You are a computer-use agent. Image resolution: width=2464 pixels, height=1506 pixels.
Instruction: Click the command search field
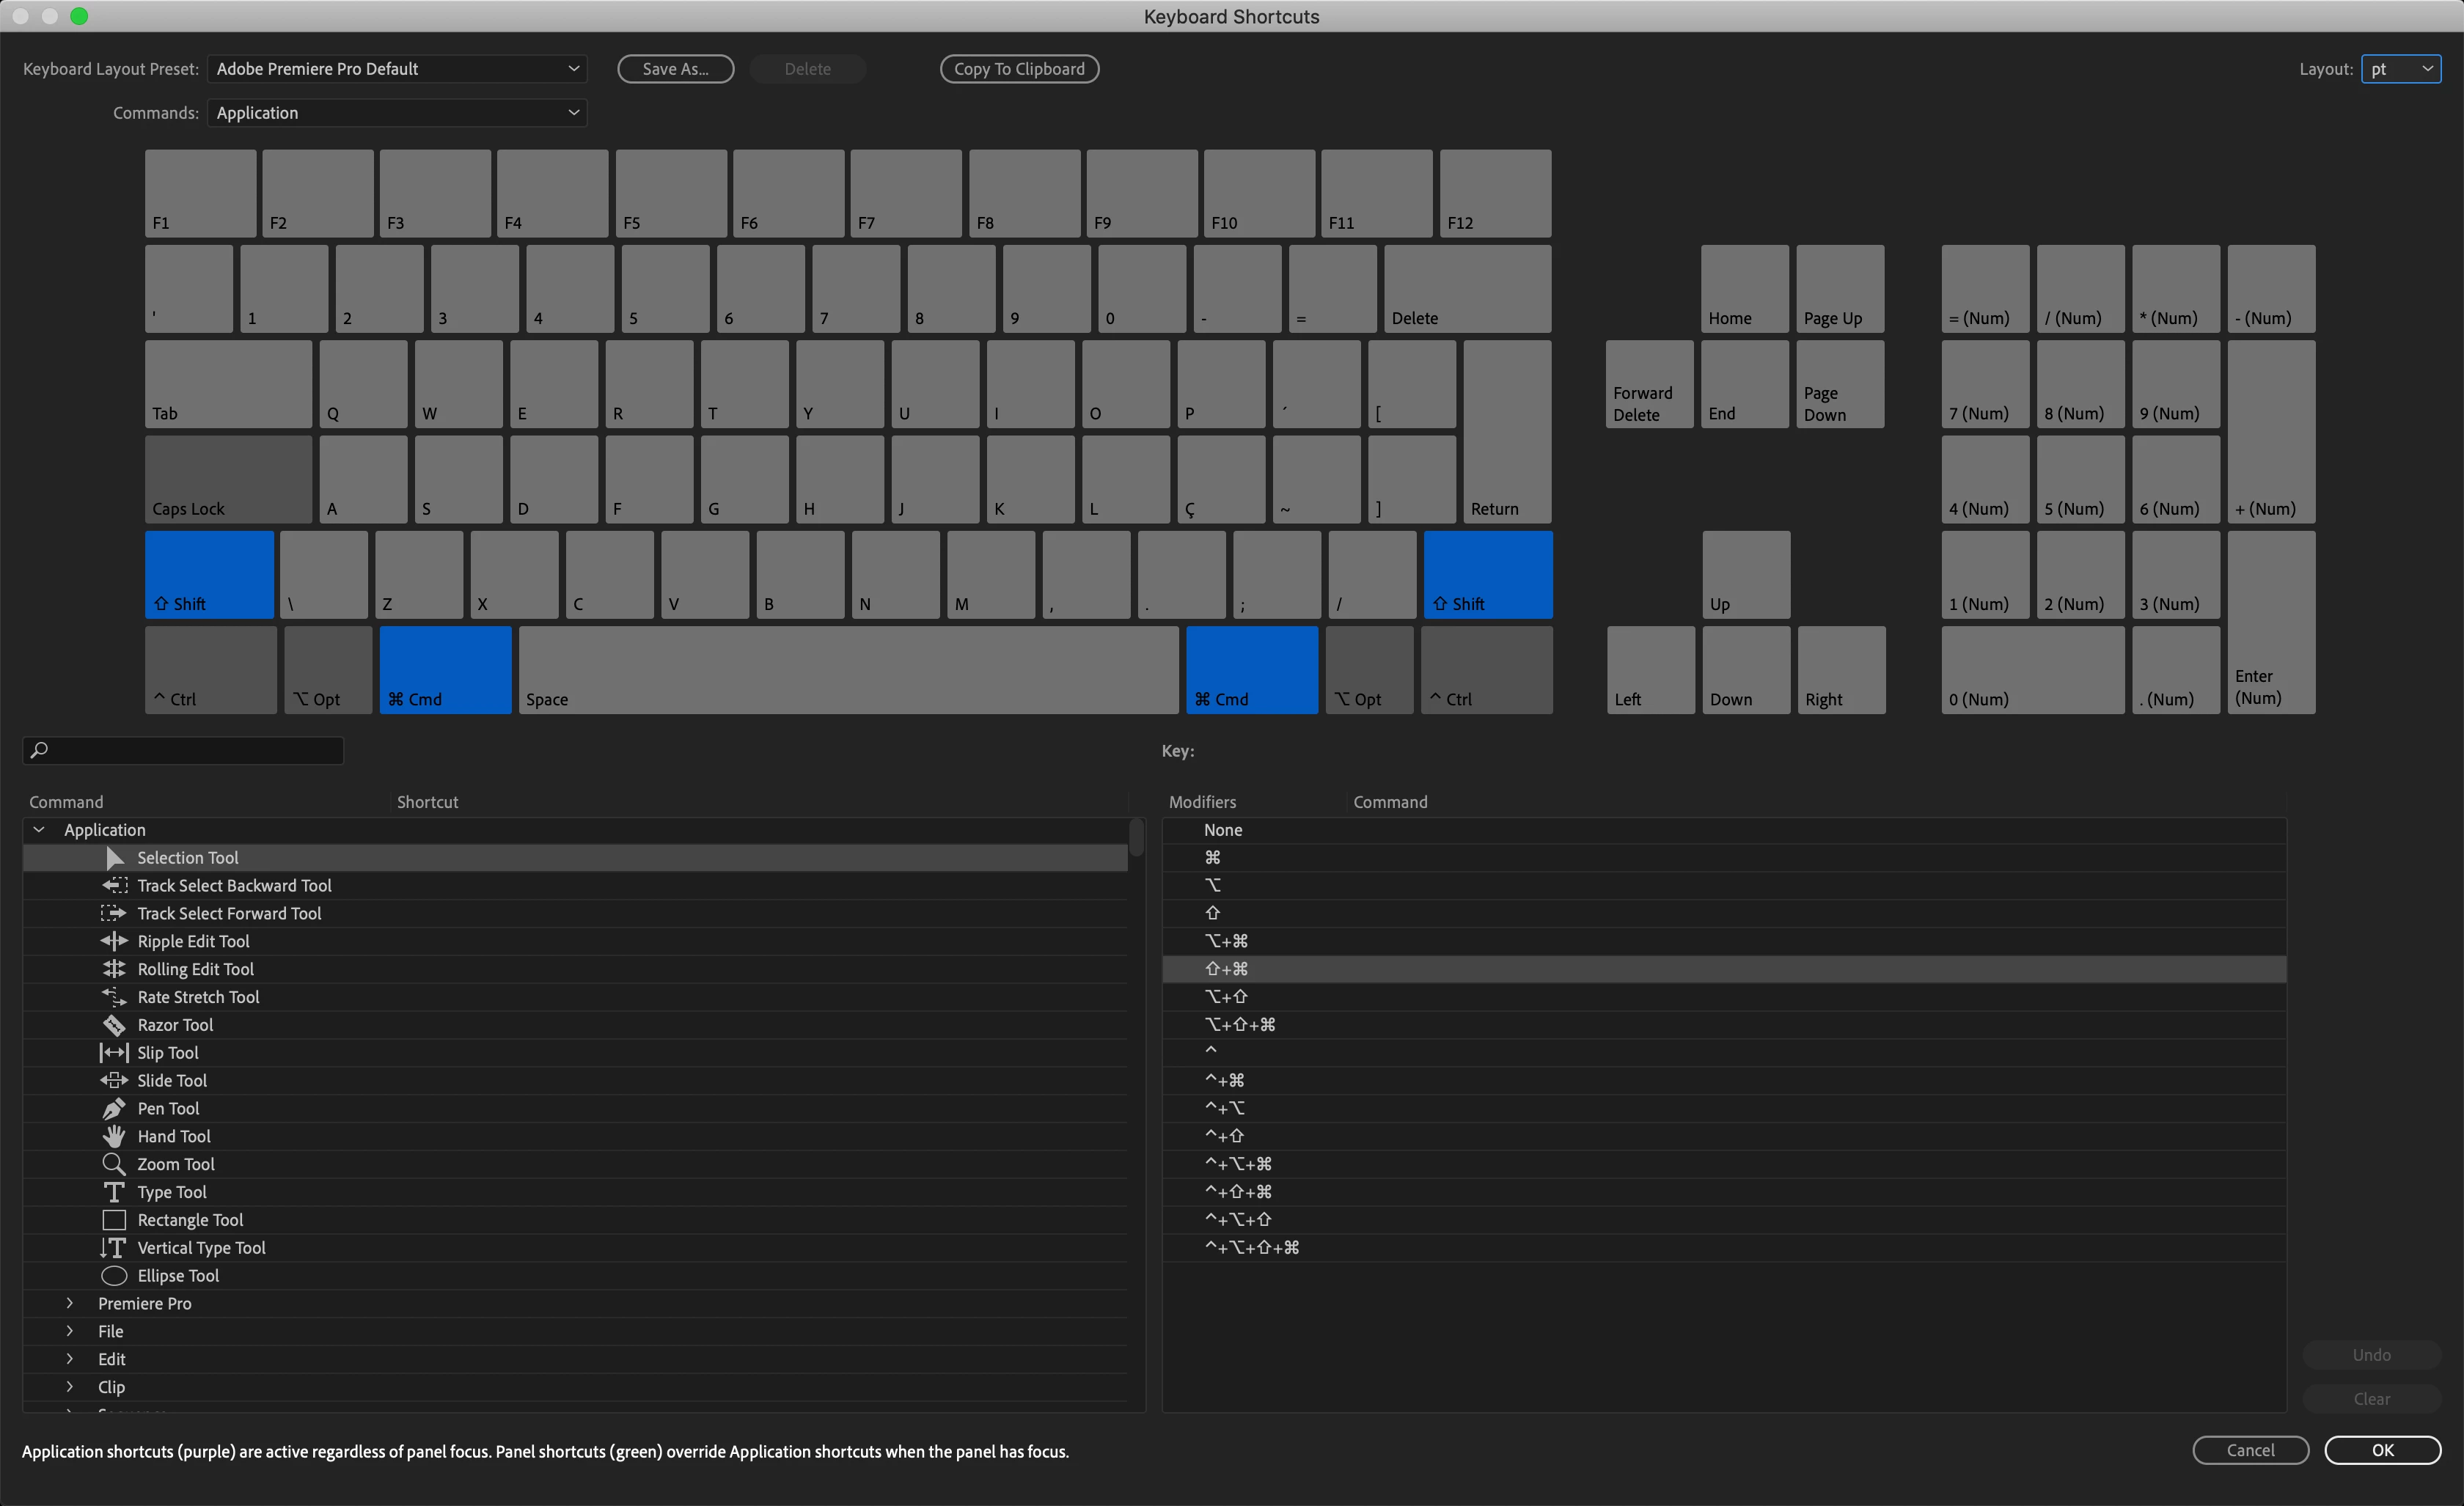190,750
